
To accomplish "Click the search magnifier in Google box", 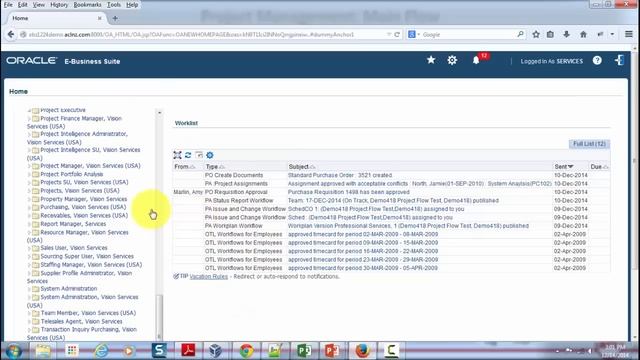I will (x=520, y=35).
